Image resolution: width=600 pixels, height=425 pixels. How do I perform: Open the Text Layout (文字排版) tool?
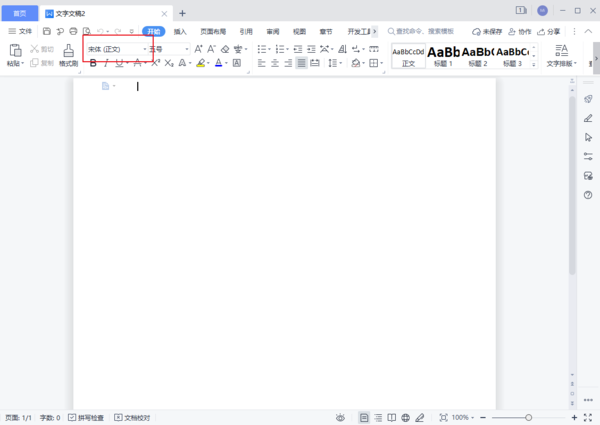561,54
